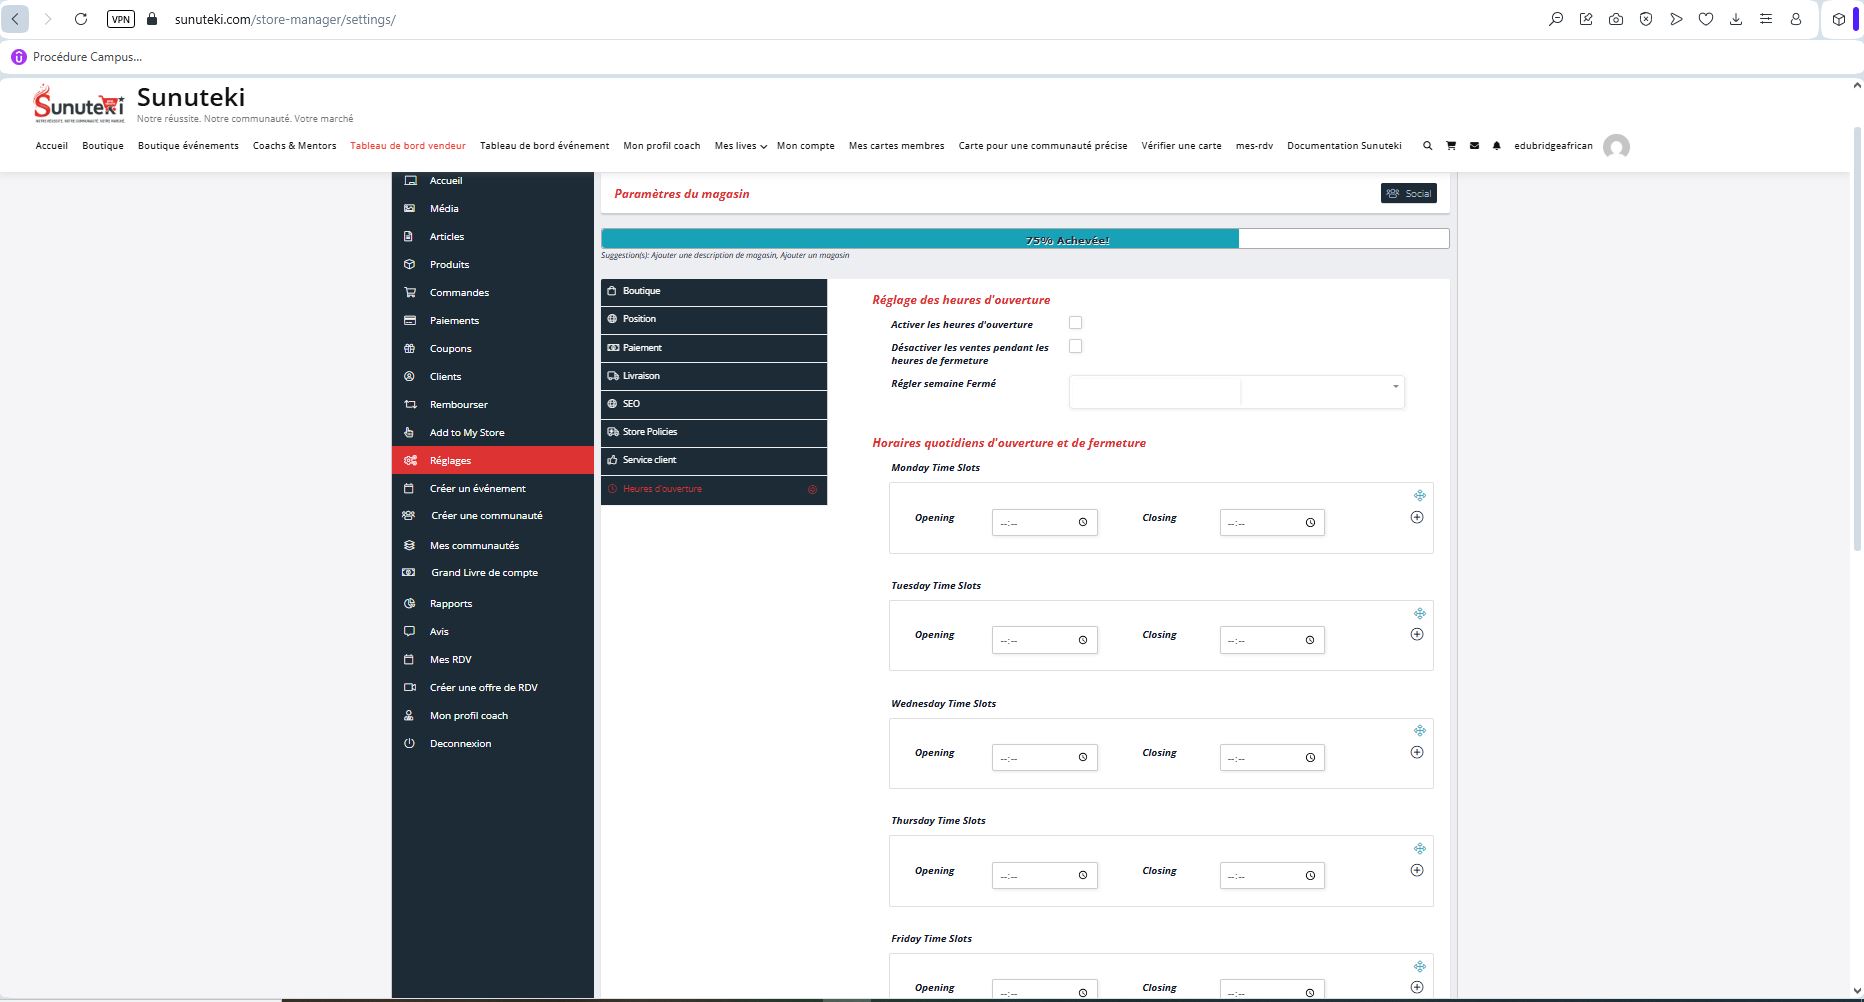
Task: Enable the 'Activer les heures d'ouverture' checkbox
Action: point(1075,323)
